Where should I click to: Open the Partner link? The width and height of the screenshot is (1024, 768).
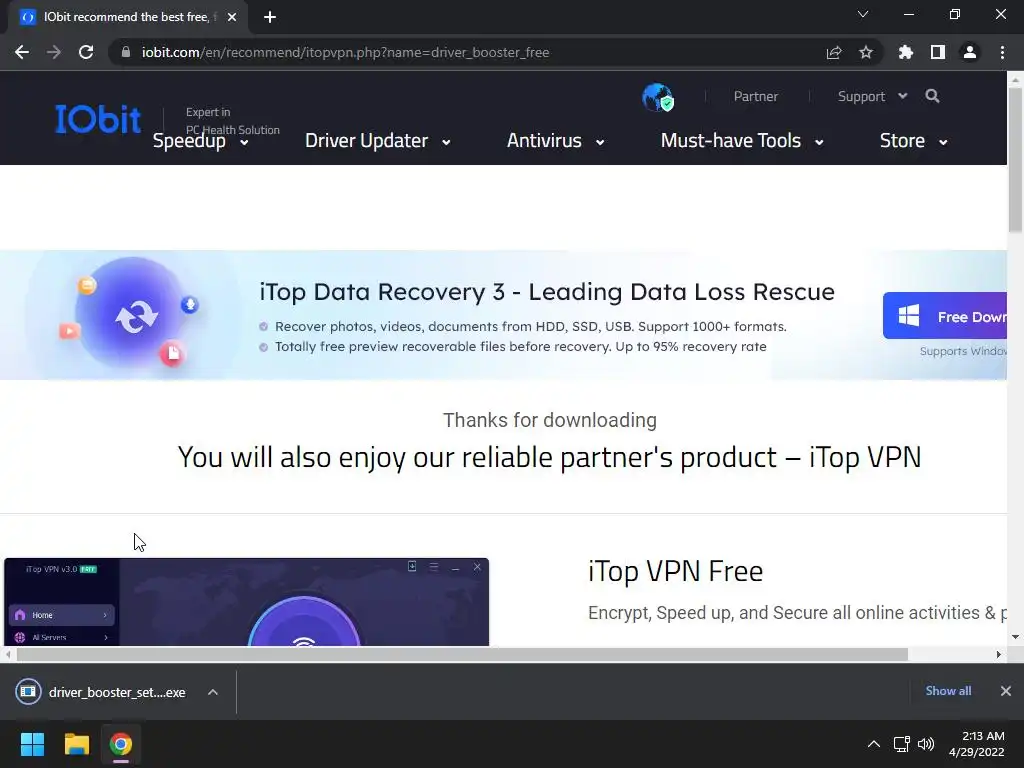pyautogui.click(x=756, y=97)
